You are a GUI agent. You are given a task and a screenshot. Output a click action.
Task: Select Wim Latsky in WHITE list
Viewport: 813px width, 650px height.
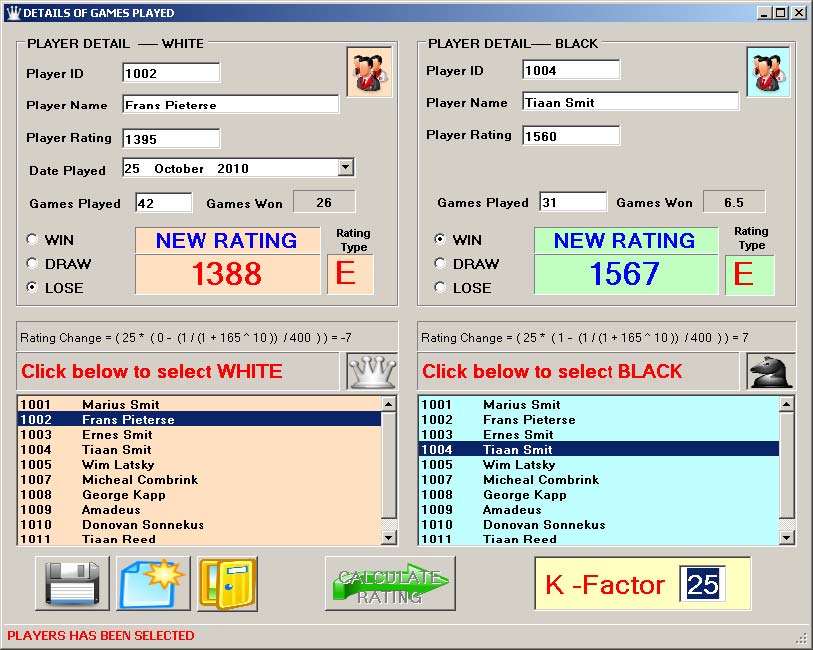point(200,464)
